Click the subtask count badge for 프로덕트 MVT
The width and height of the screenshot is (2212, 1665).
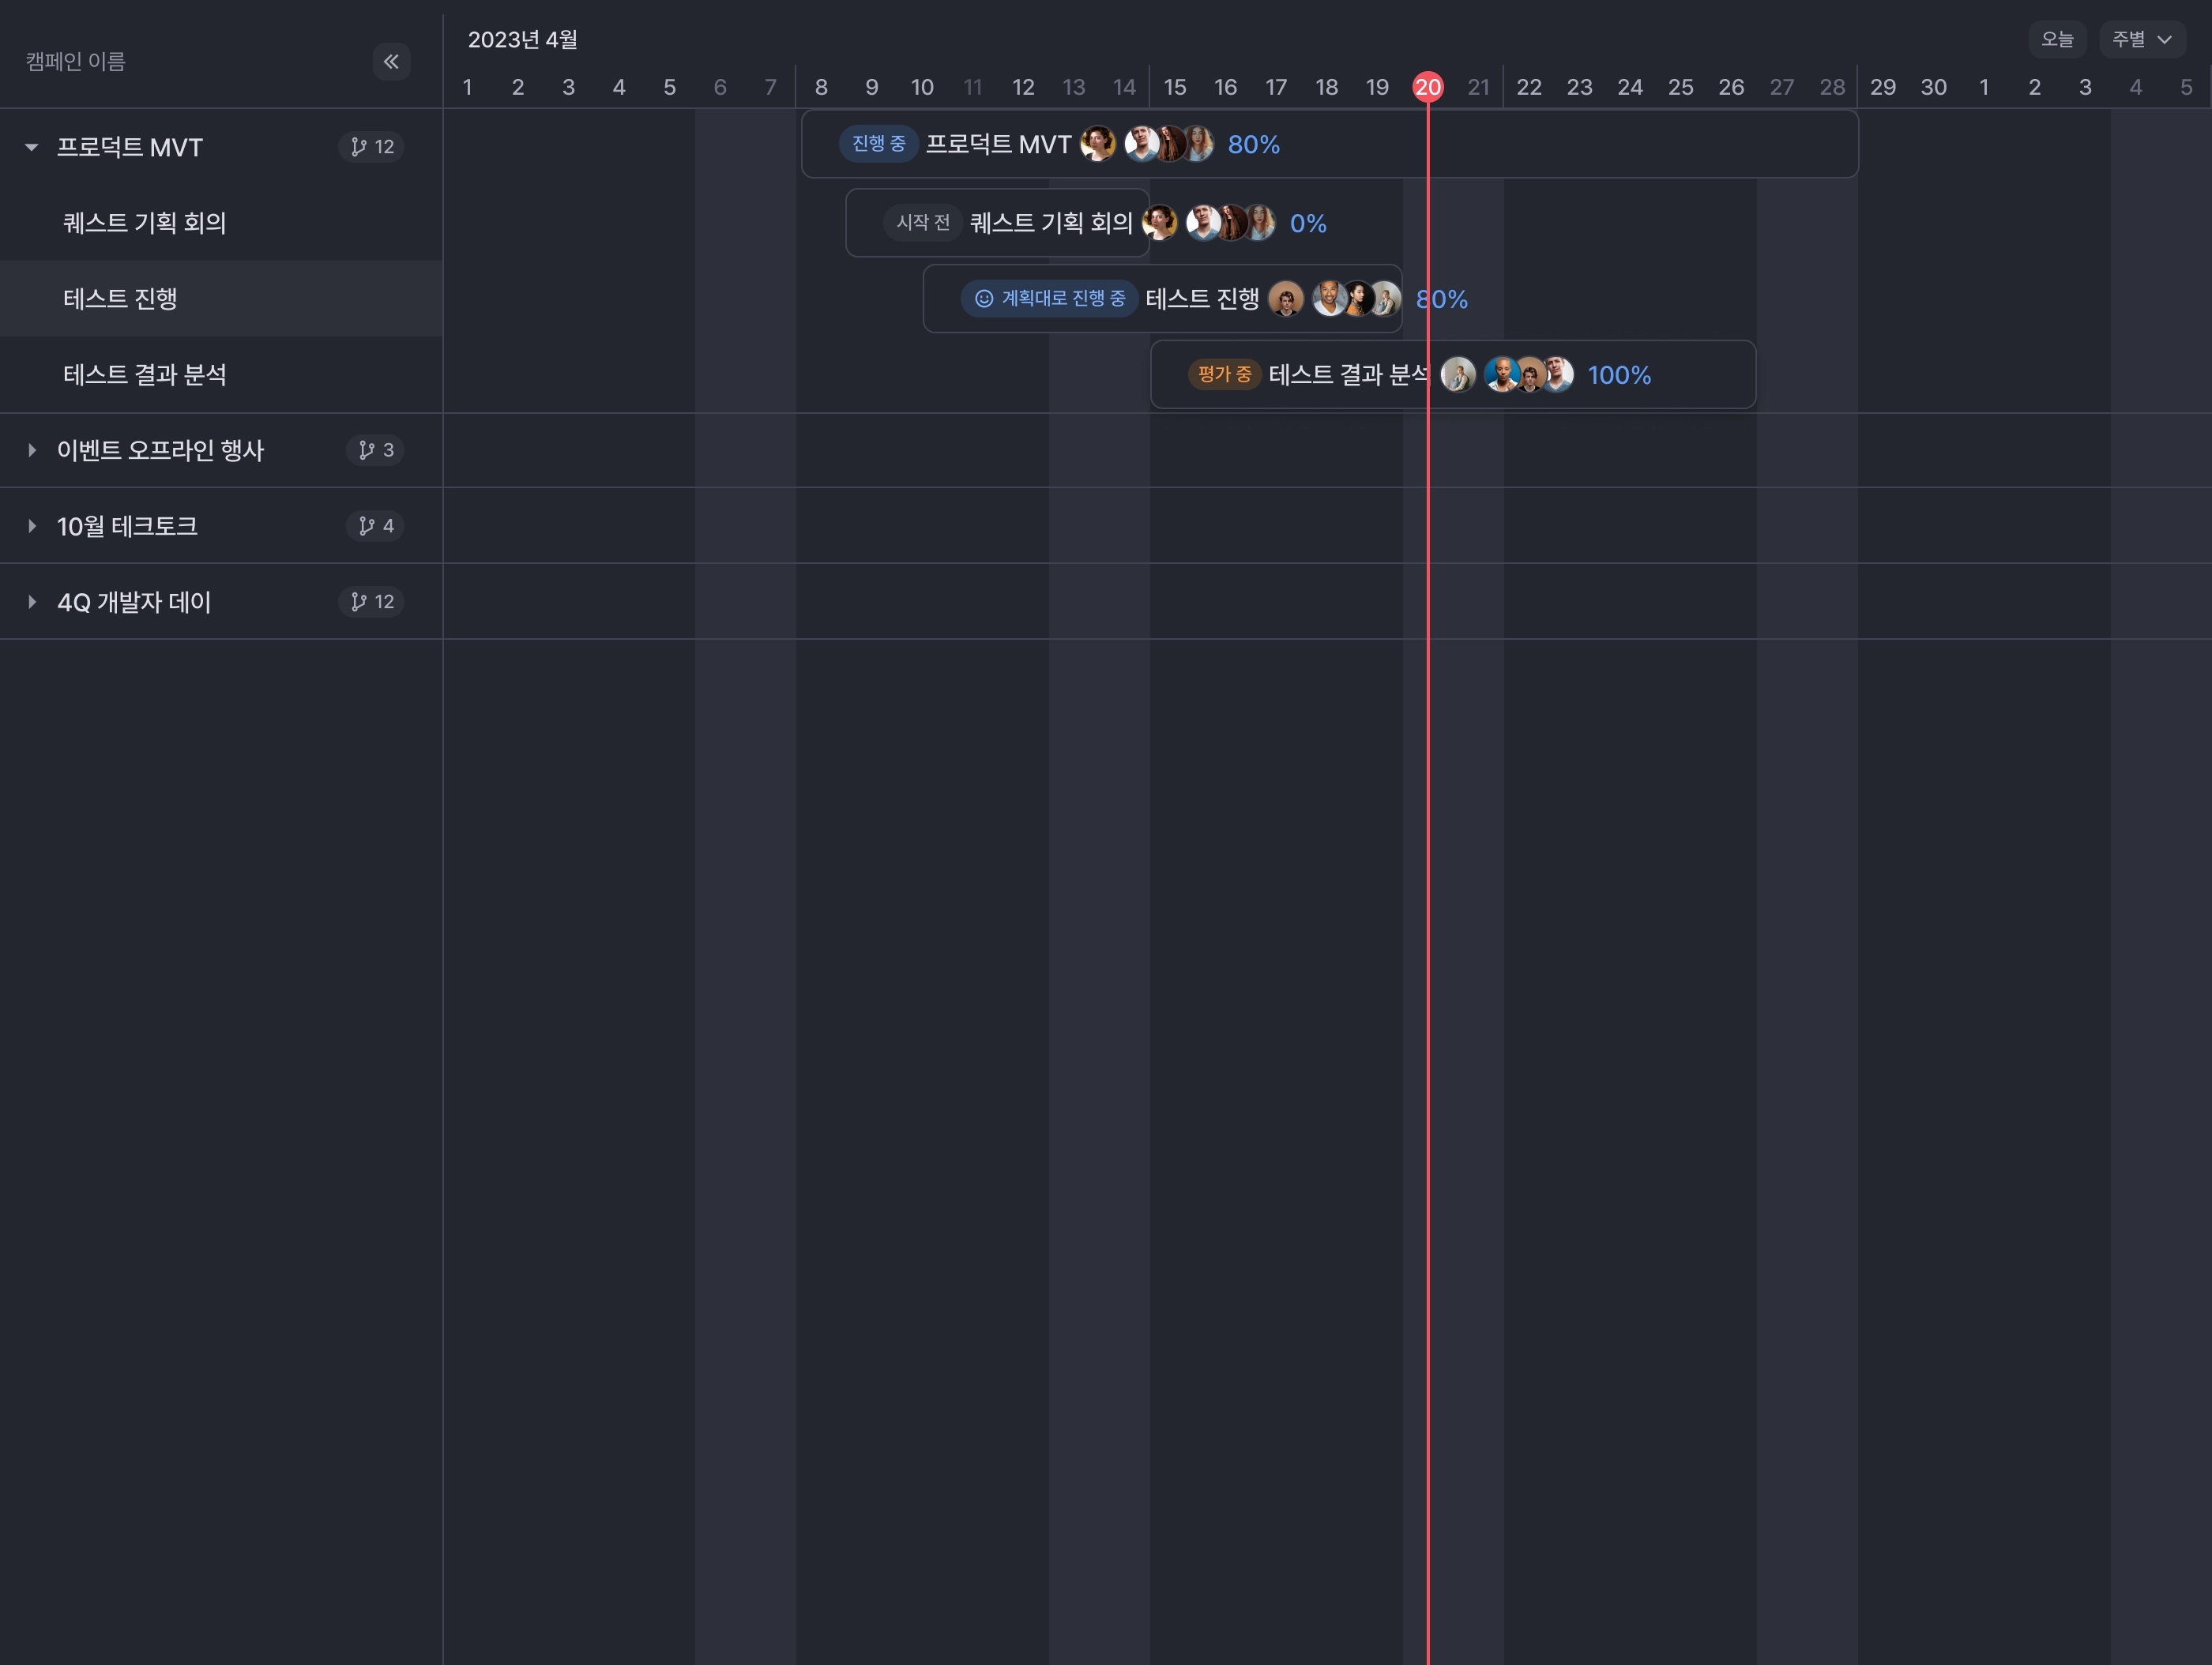click(x=372, y=147)
